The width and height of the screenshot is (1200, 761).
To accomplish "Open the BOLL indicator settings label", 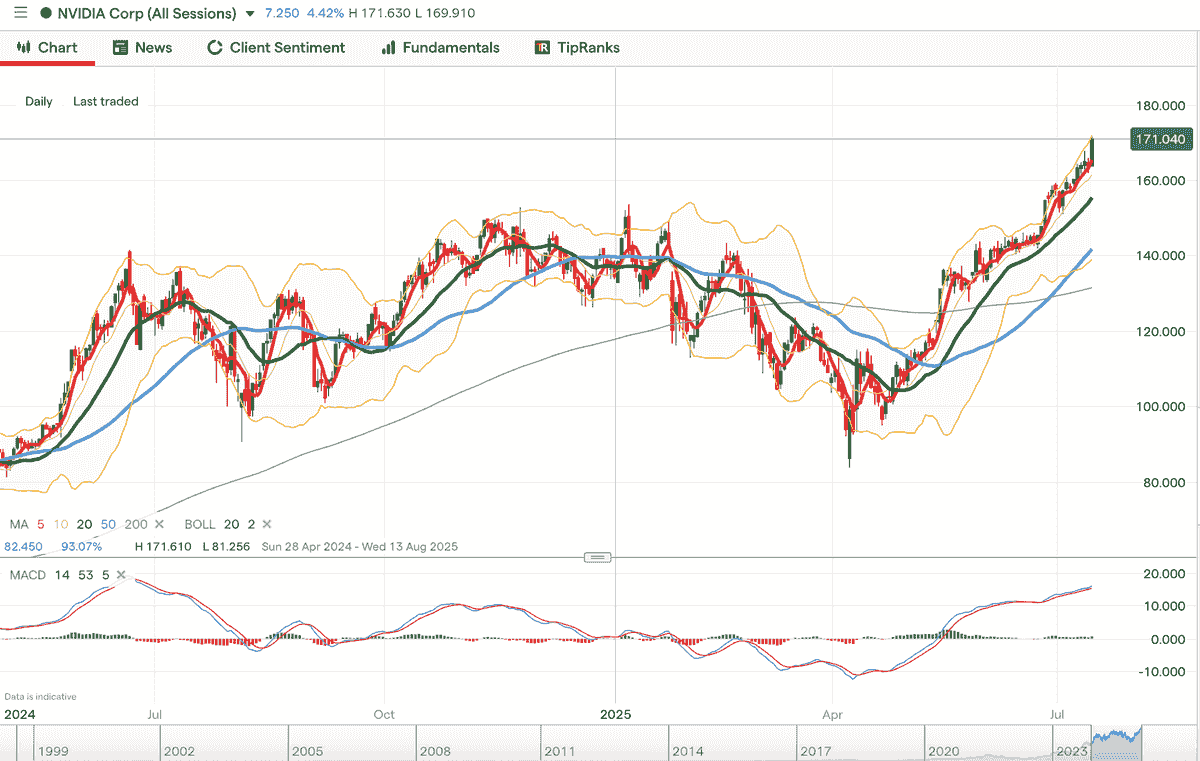I will click(x=200, y=524).
